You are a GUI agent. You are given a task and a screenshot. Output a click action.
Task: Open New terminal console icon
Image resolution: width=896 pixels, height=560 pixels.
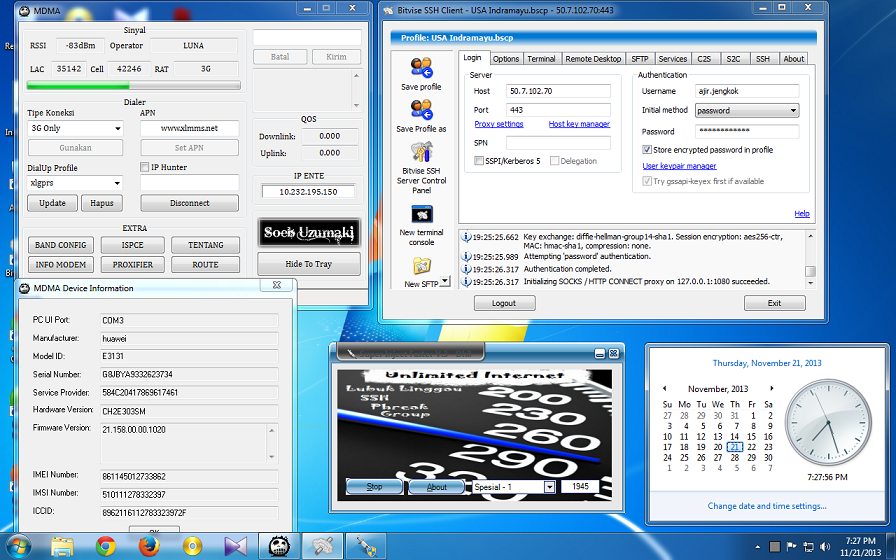[422, 214]
